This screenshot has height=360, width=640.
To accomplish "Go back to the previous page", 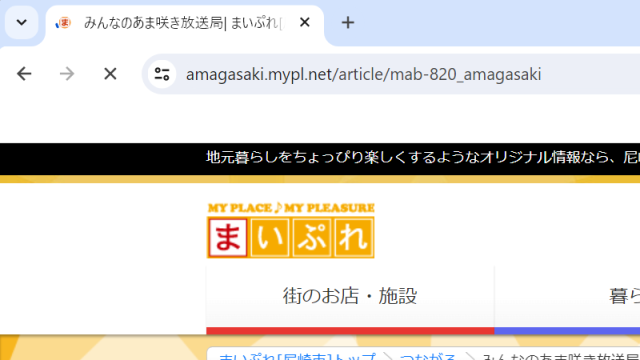I will click(x=24, y=74).
